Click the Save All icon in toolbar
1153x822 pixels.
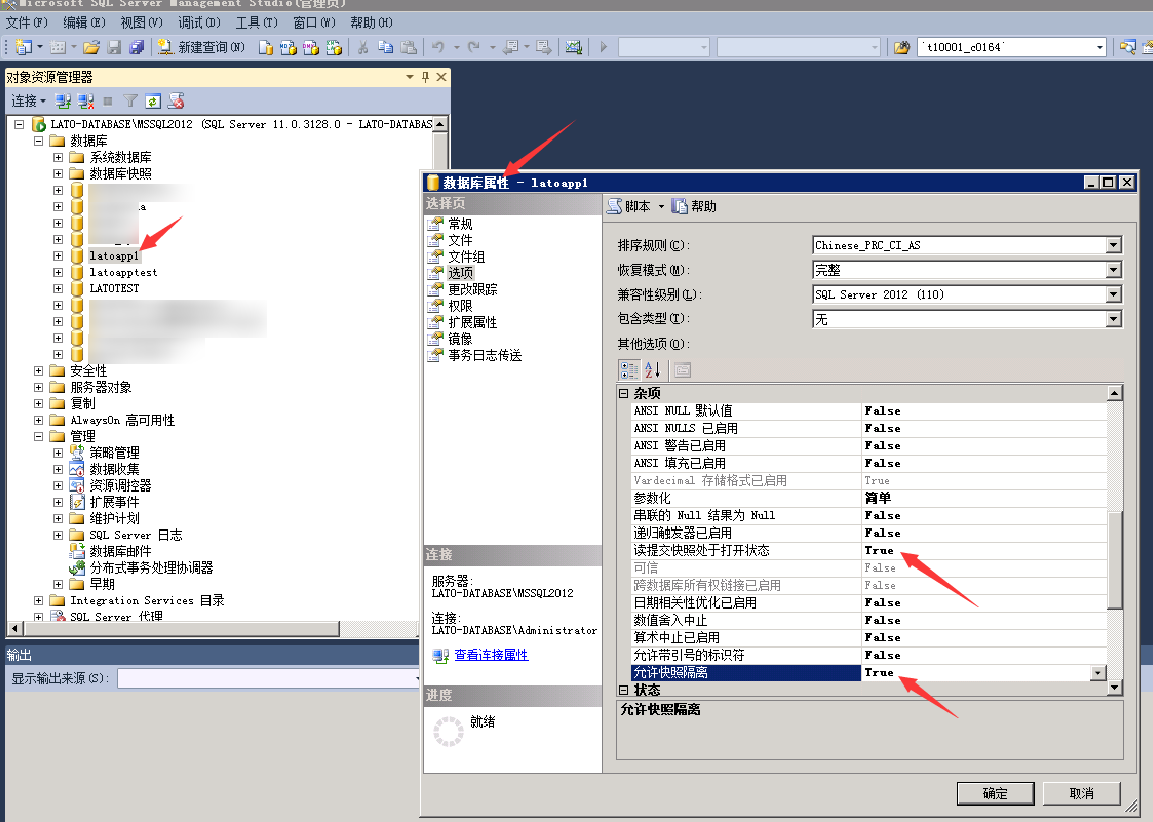tap(136, 47)
